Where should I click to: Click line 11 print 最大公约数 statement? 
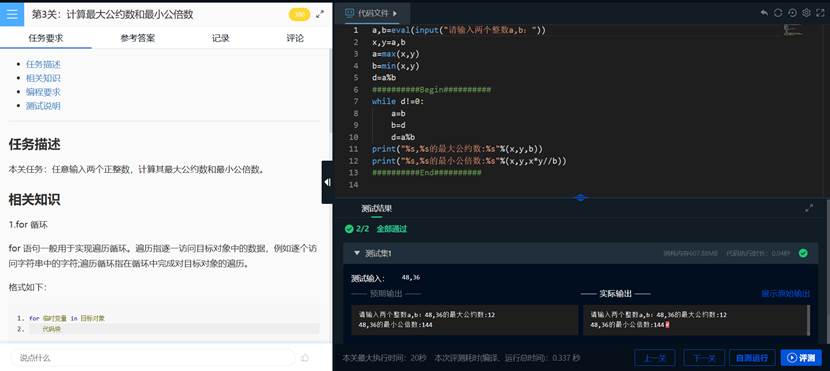(x=457, y=149)
